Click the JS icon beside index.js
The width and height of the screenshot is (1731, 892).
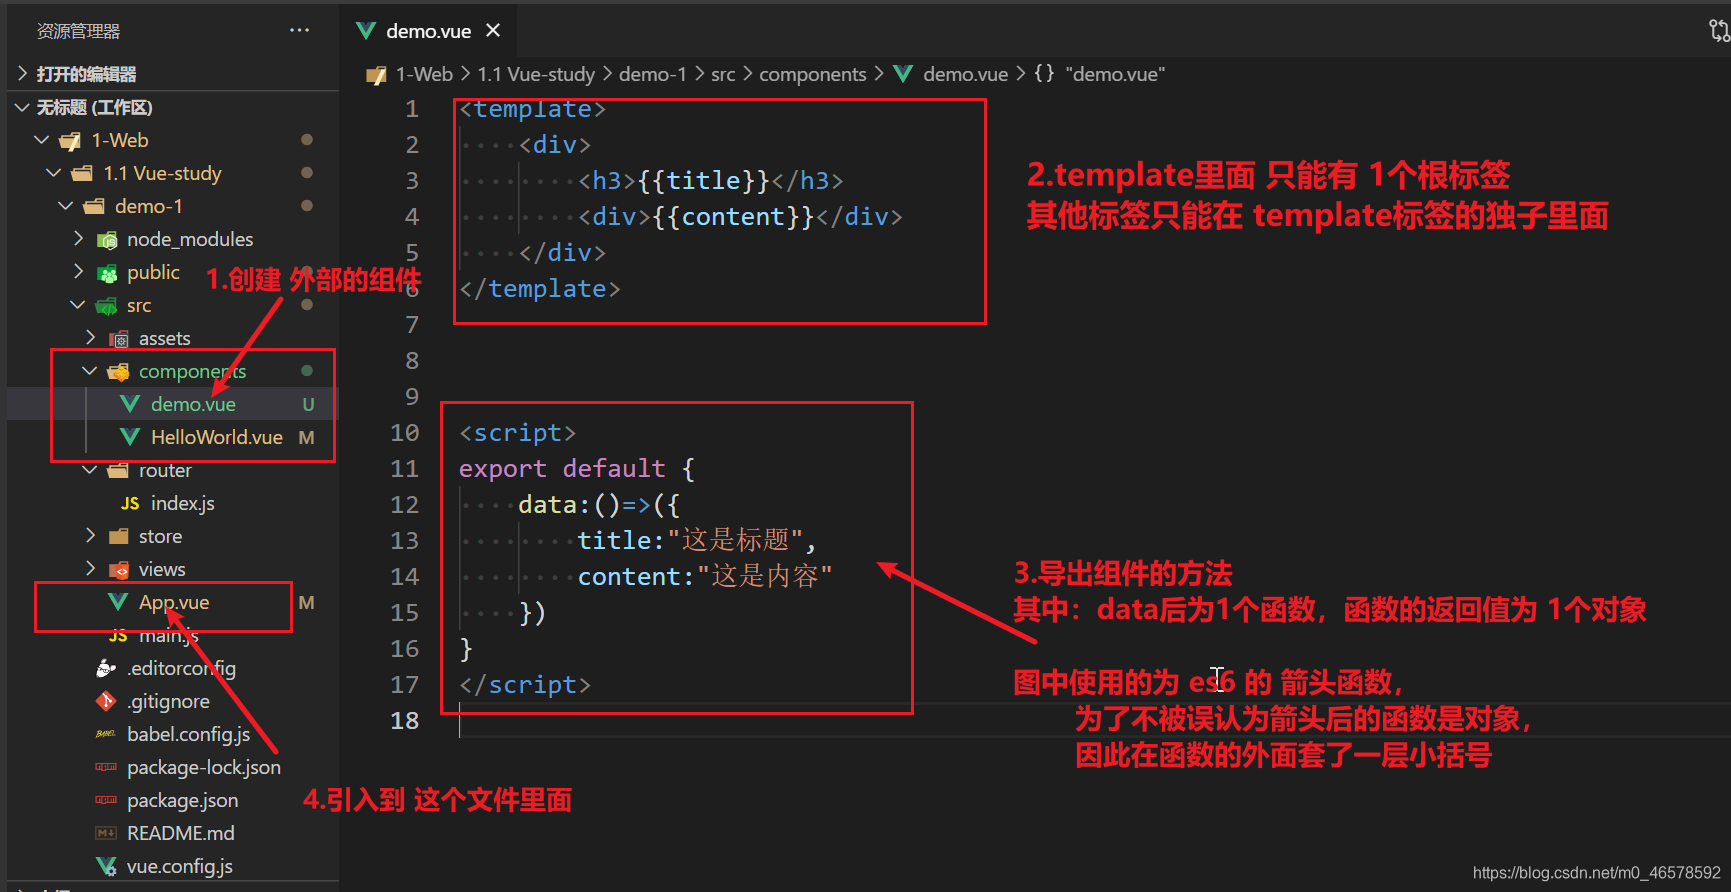pyautogui.click(x=130, y=503)
